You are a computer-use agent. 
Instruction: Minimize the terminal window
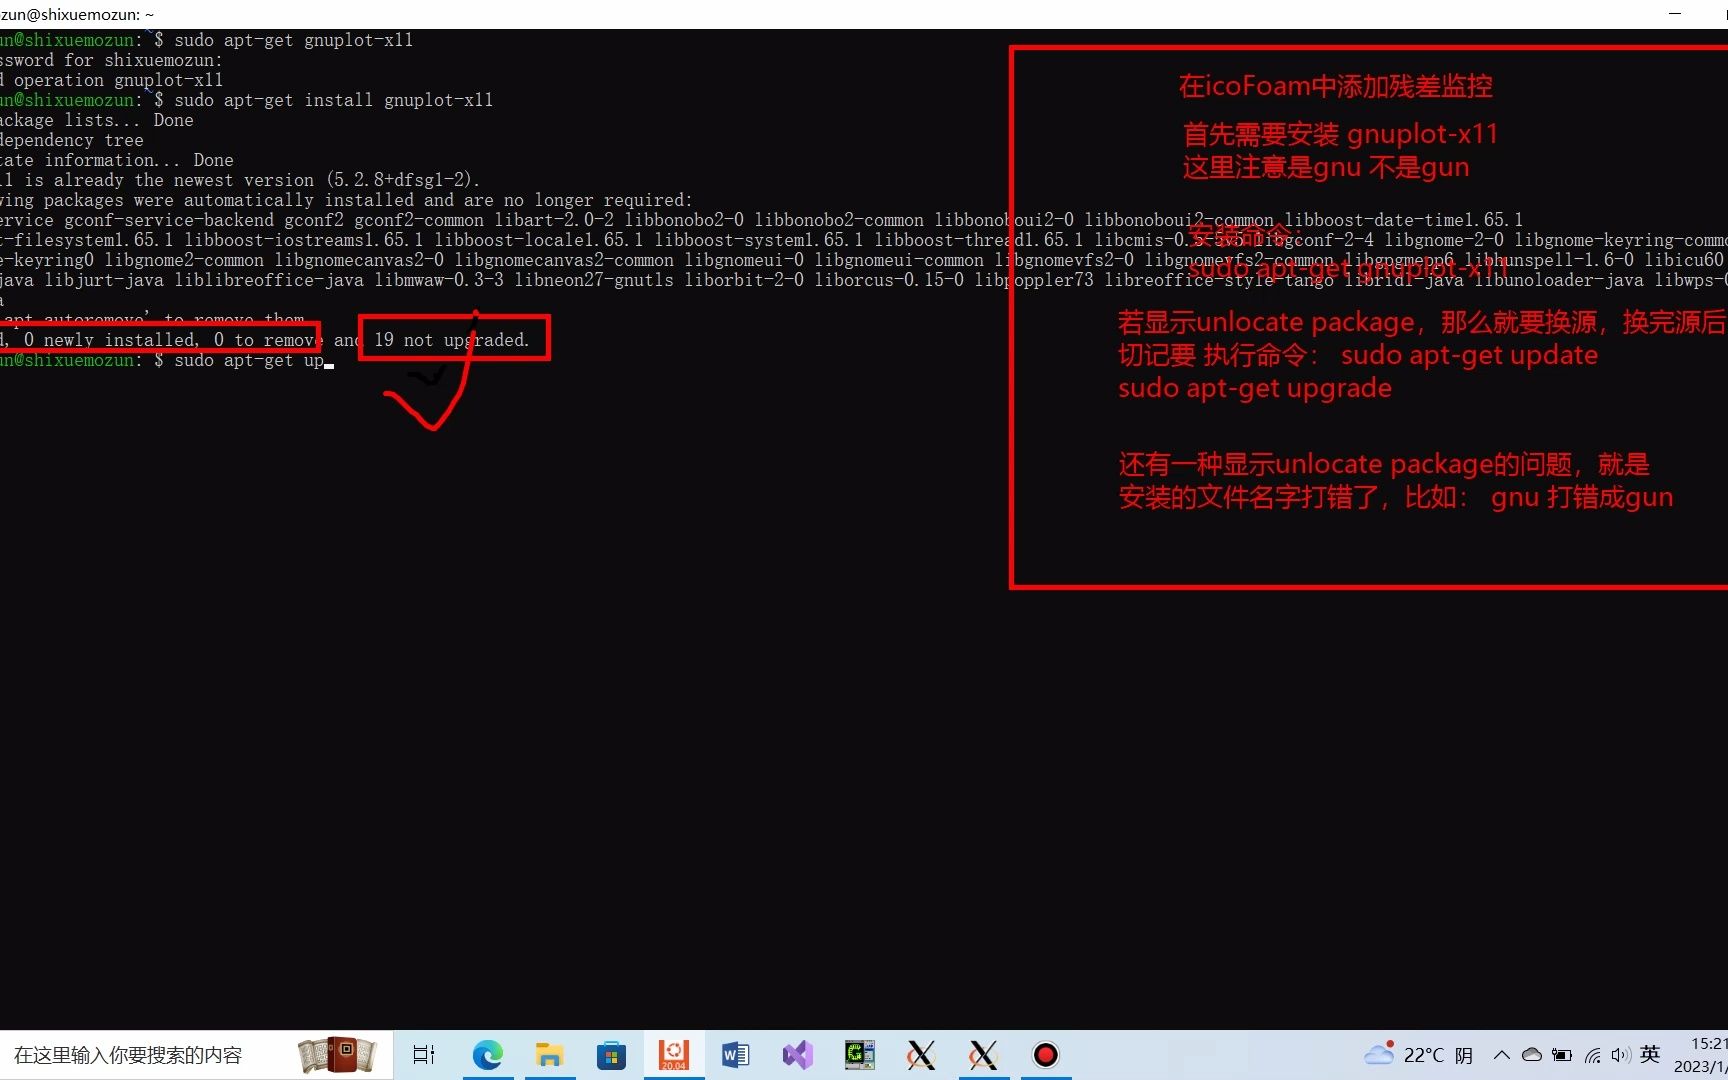click(x=1676, y=14)
